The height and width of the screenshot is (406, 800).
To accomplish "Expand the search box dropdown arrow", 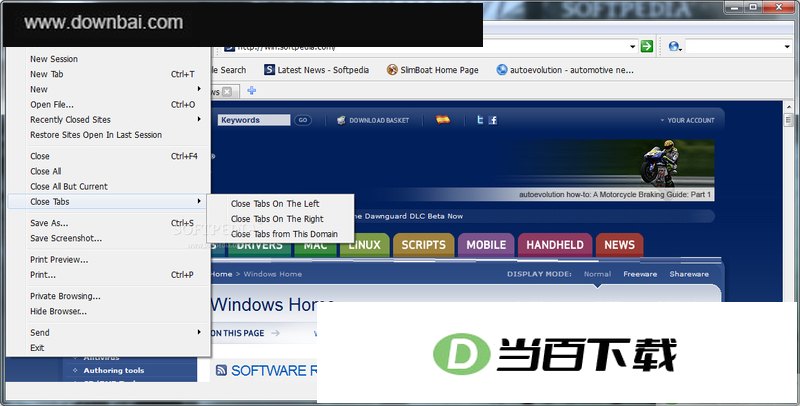I will click(787, 46).
